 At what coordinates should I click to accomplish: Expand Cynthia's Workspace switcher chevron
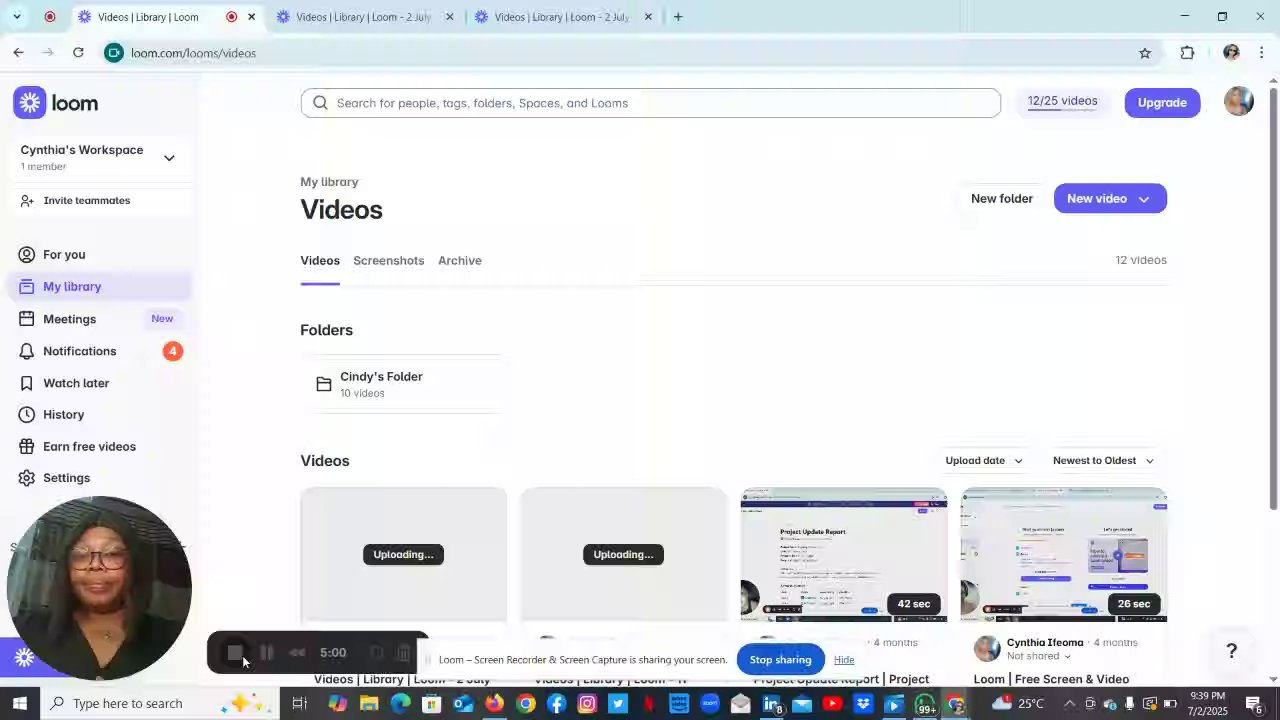click(x=169, y=158)
